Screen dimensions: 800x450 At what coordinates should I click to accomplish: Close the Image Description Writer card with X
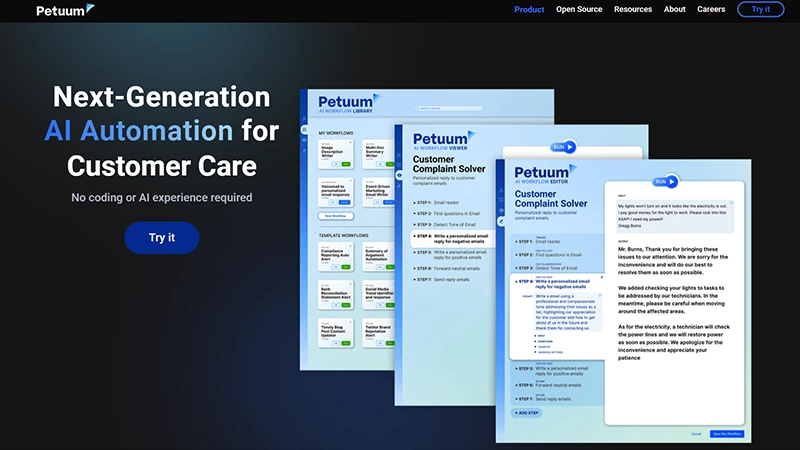pos(351,143)
